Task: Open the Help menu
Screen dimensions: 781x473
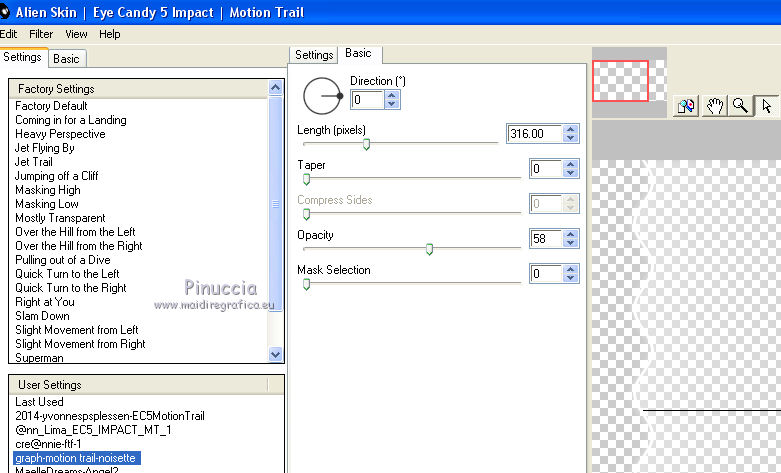Action: 110,34
